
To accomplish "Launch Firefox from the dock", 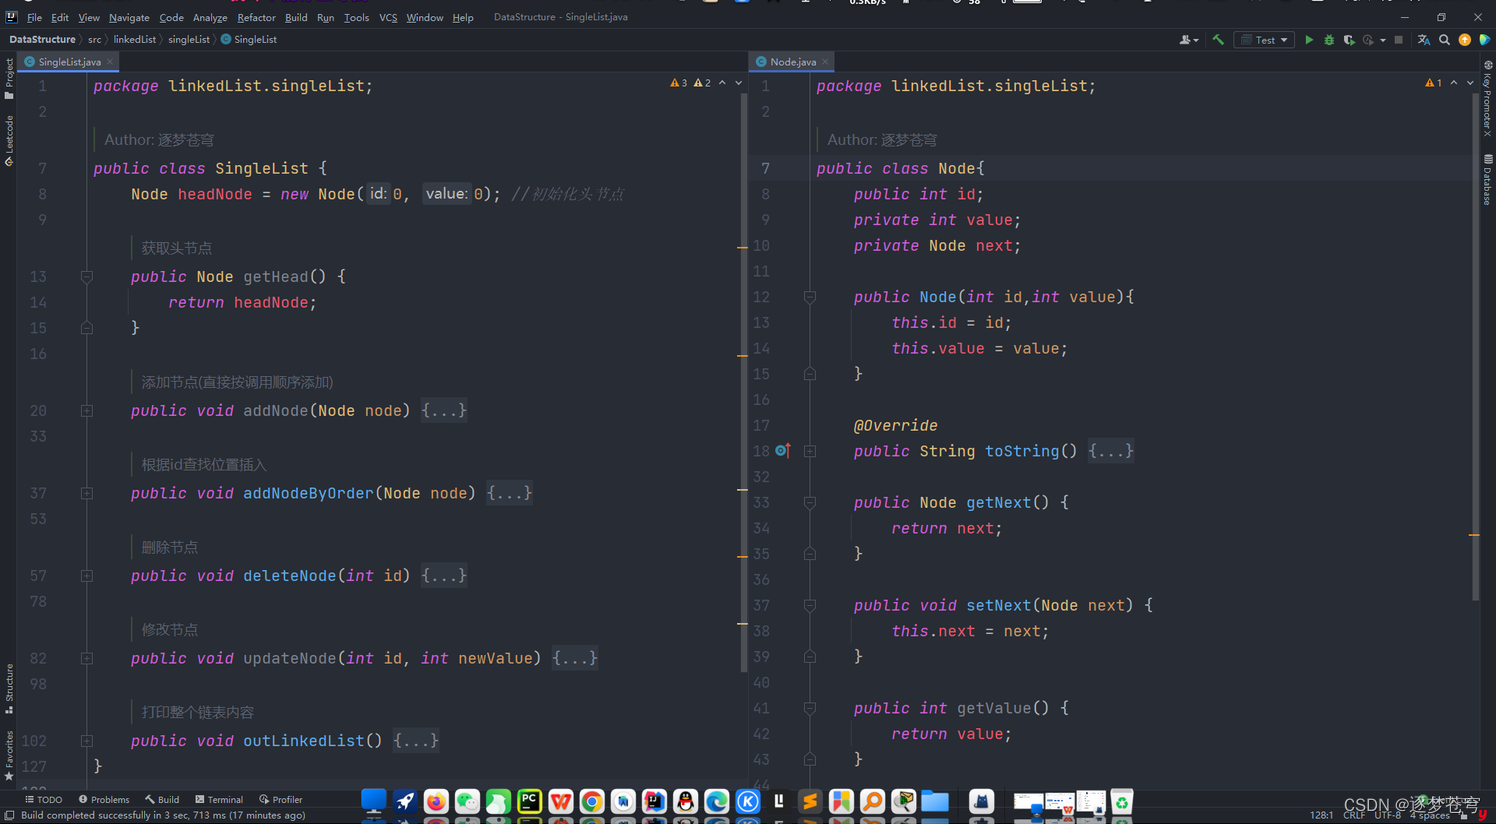I will [436, 801].
